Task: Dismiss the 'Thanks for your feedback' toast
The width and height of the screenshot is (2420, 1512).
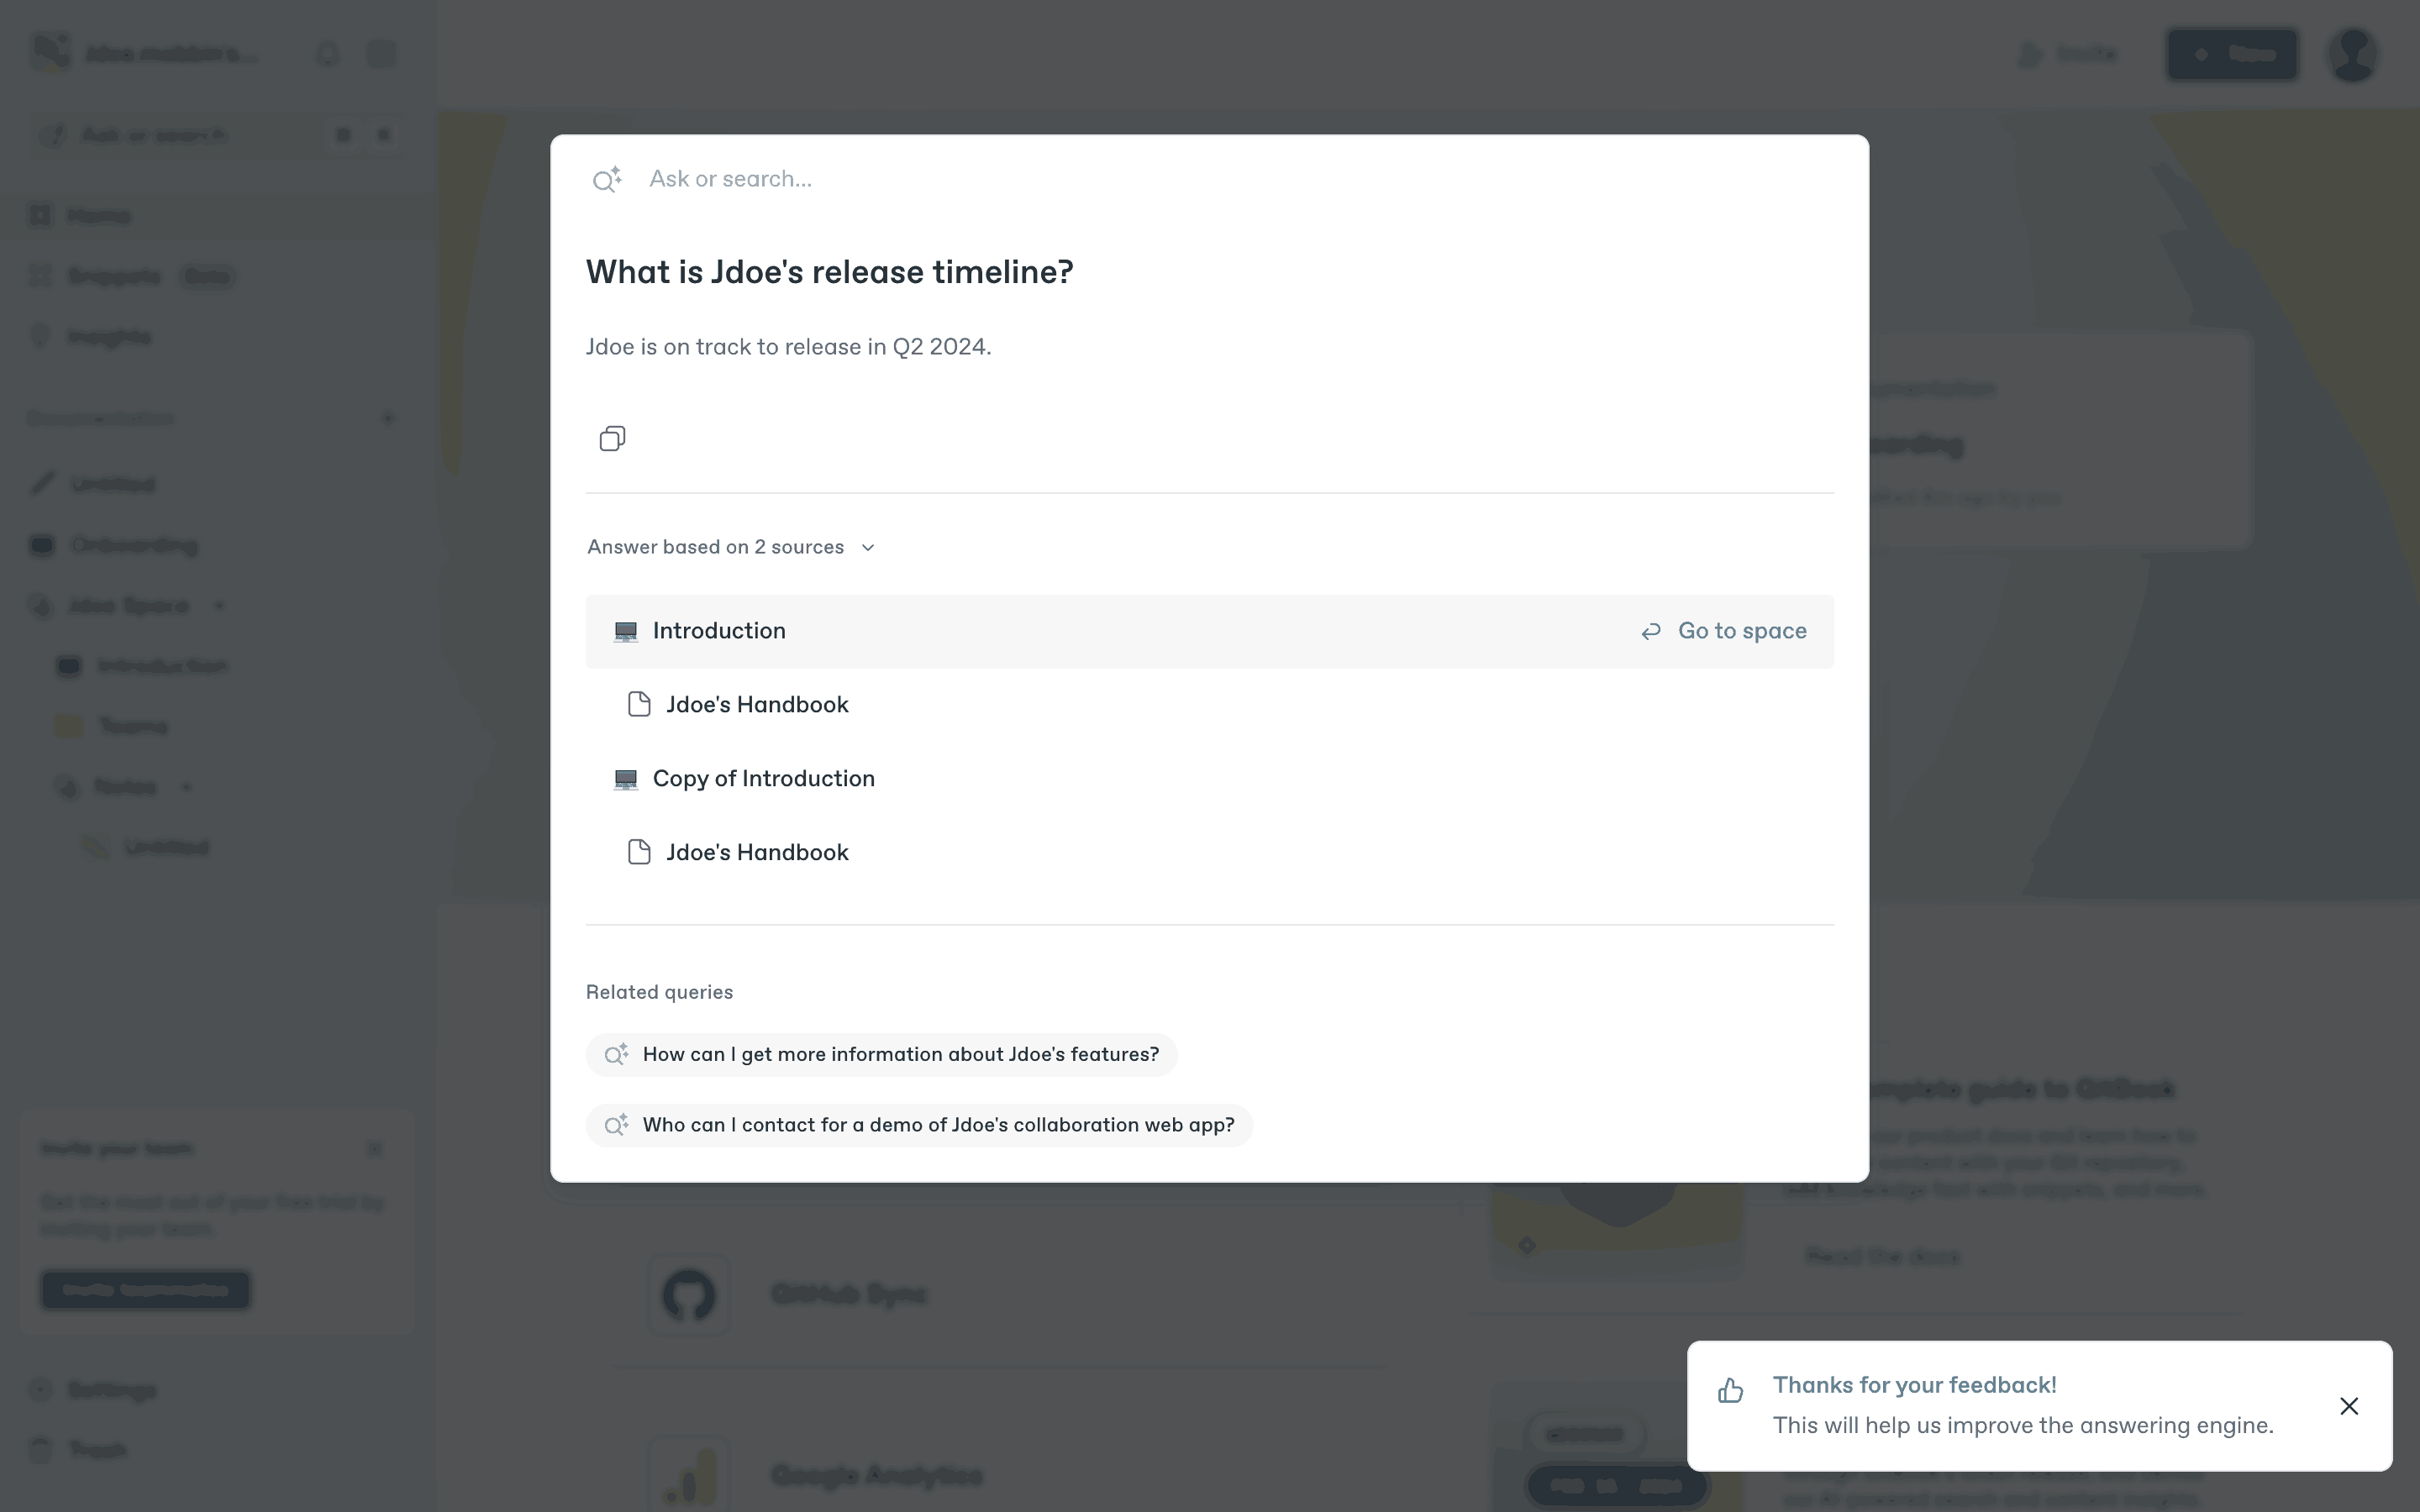Action: tap(2349, 1406)
